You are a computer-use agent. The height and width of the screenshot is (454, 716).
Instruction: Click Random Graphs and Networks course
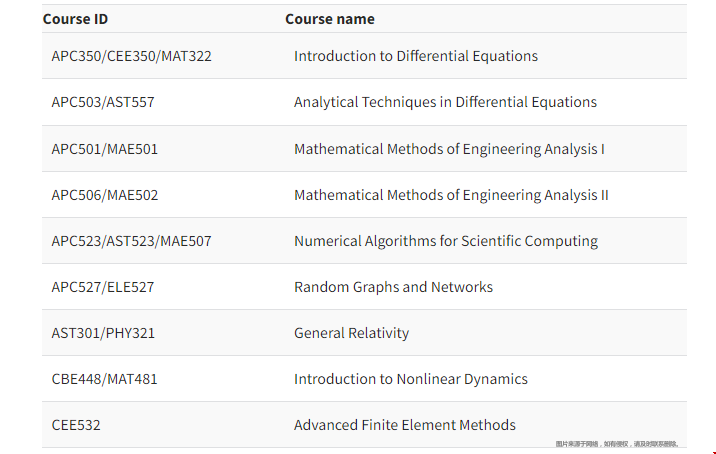[394, 287]
